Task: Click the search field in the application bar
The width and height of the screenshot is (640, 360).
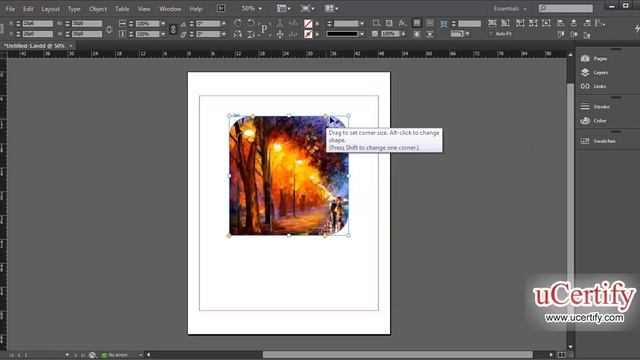Action: (566, 8)
